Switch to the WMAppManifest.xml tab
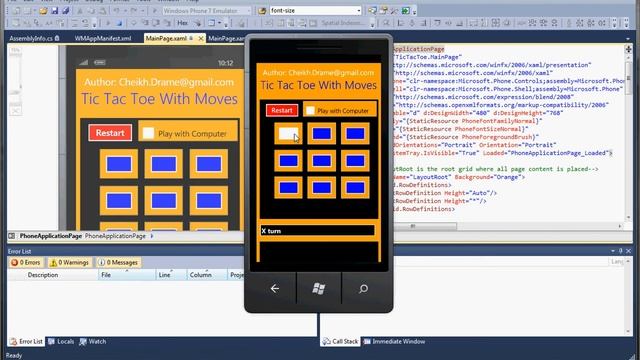 click(103, 38)
